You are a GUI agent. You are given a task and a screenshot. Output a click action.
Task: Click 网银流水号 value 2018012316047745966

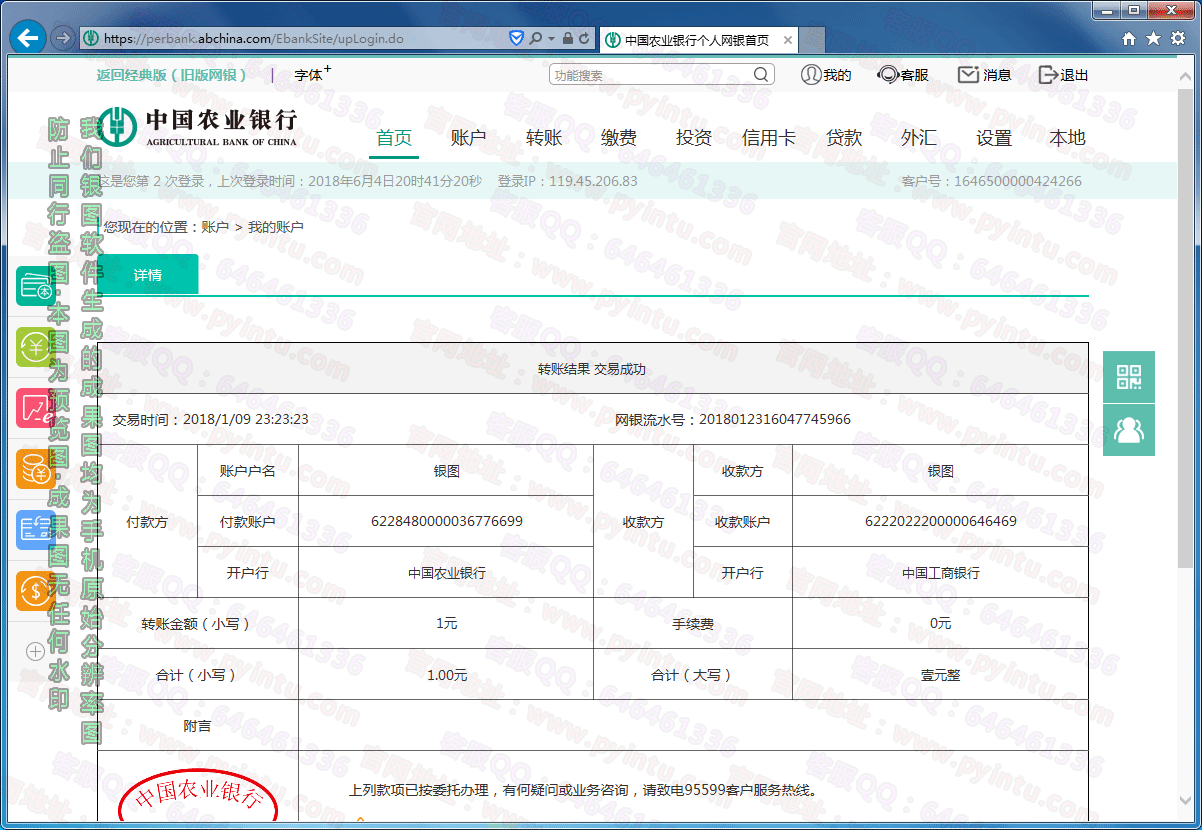(x=775, y=419)
